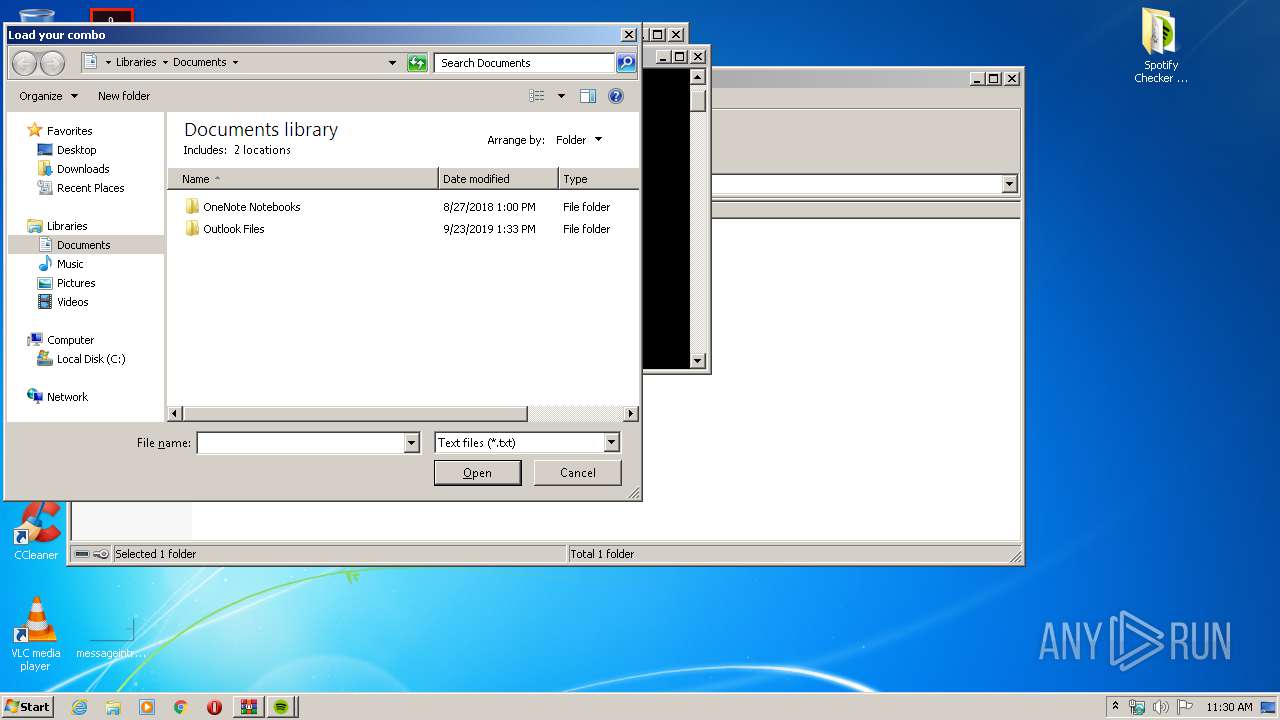Click the Start button

[x=28, y=707]
